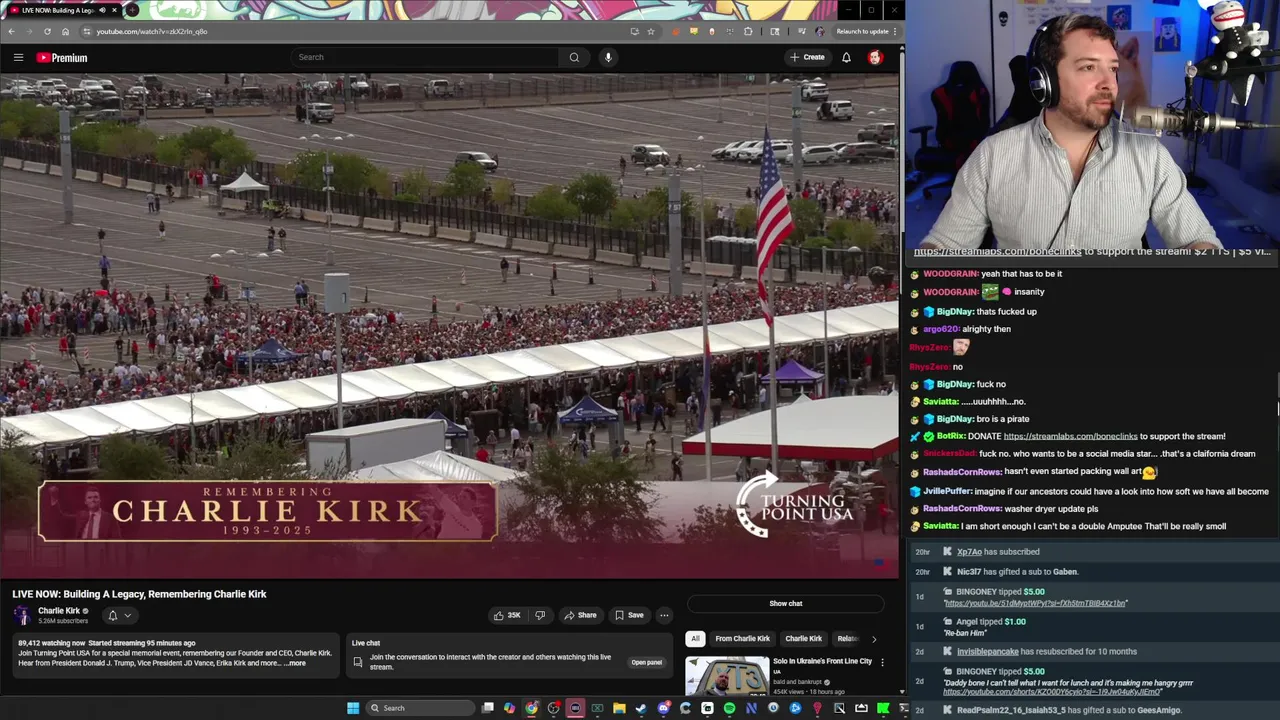The width and height of the screenshot is (1280, 720).
Task: Open Solo In Ukraine's Front Line City thumbnail
Action: click(727, 676)
